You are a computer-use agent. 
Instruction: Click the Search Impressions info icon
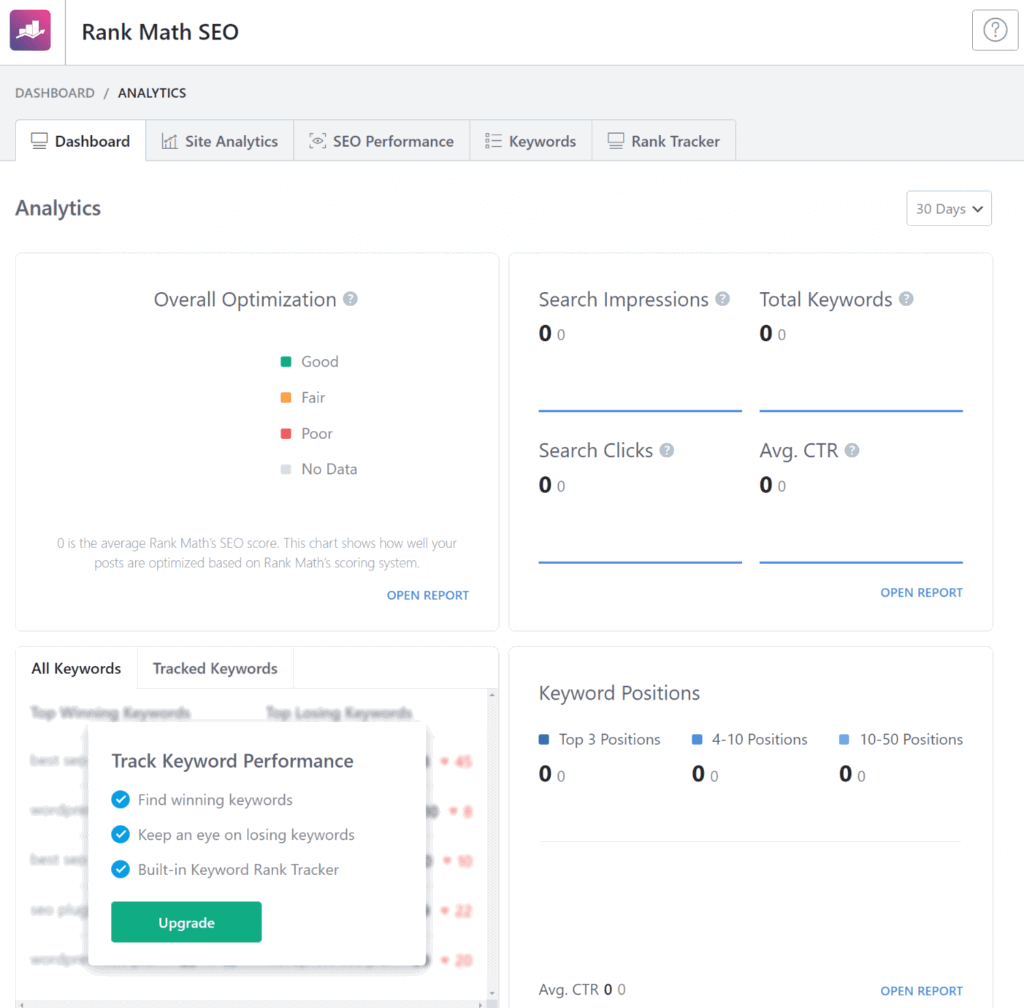coord(722,299)
